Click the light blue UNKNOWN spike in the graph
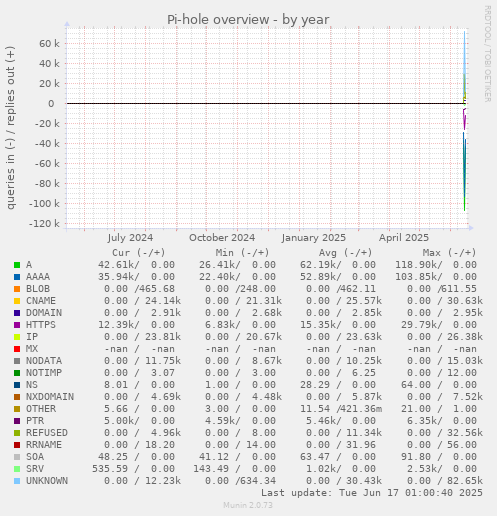Viewport: 497px width, 516px height. tap(464, 52)
